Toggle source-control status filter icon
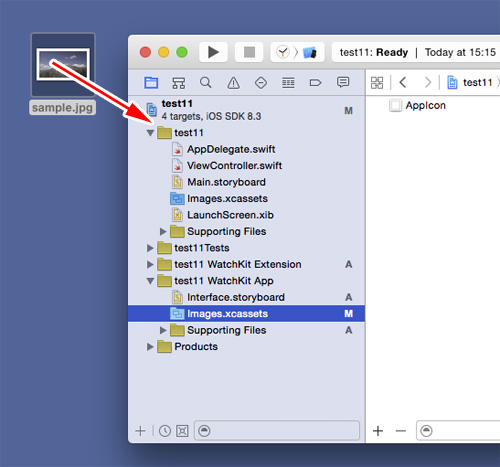The height and width of the screenshot is (467, 500). (182, 431)
